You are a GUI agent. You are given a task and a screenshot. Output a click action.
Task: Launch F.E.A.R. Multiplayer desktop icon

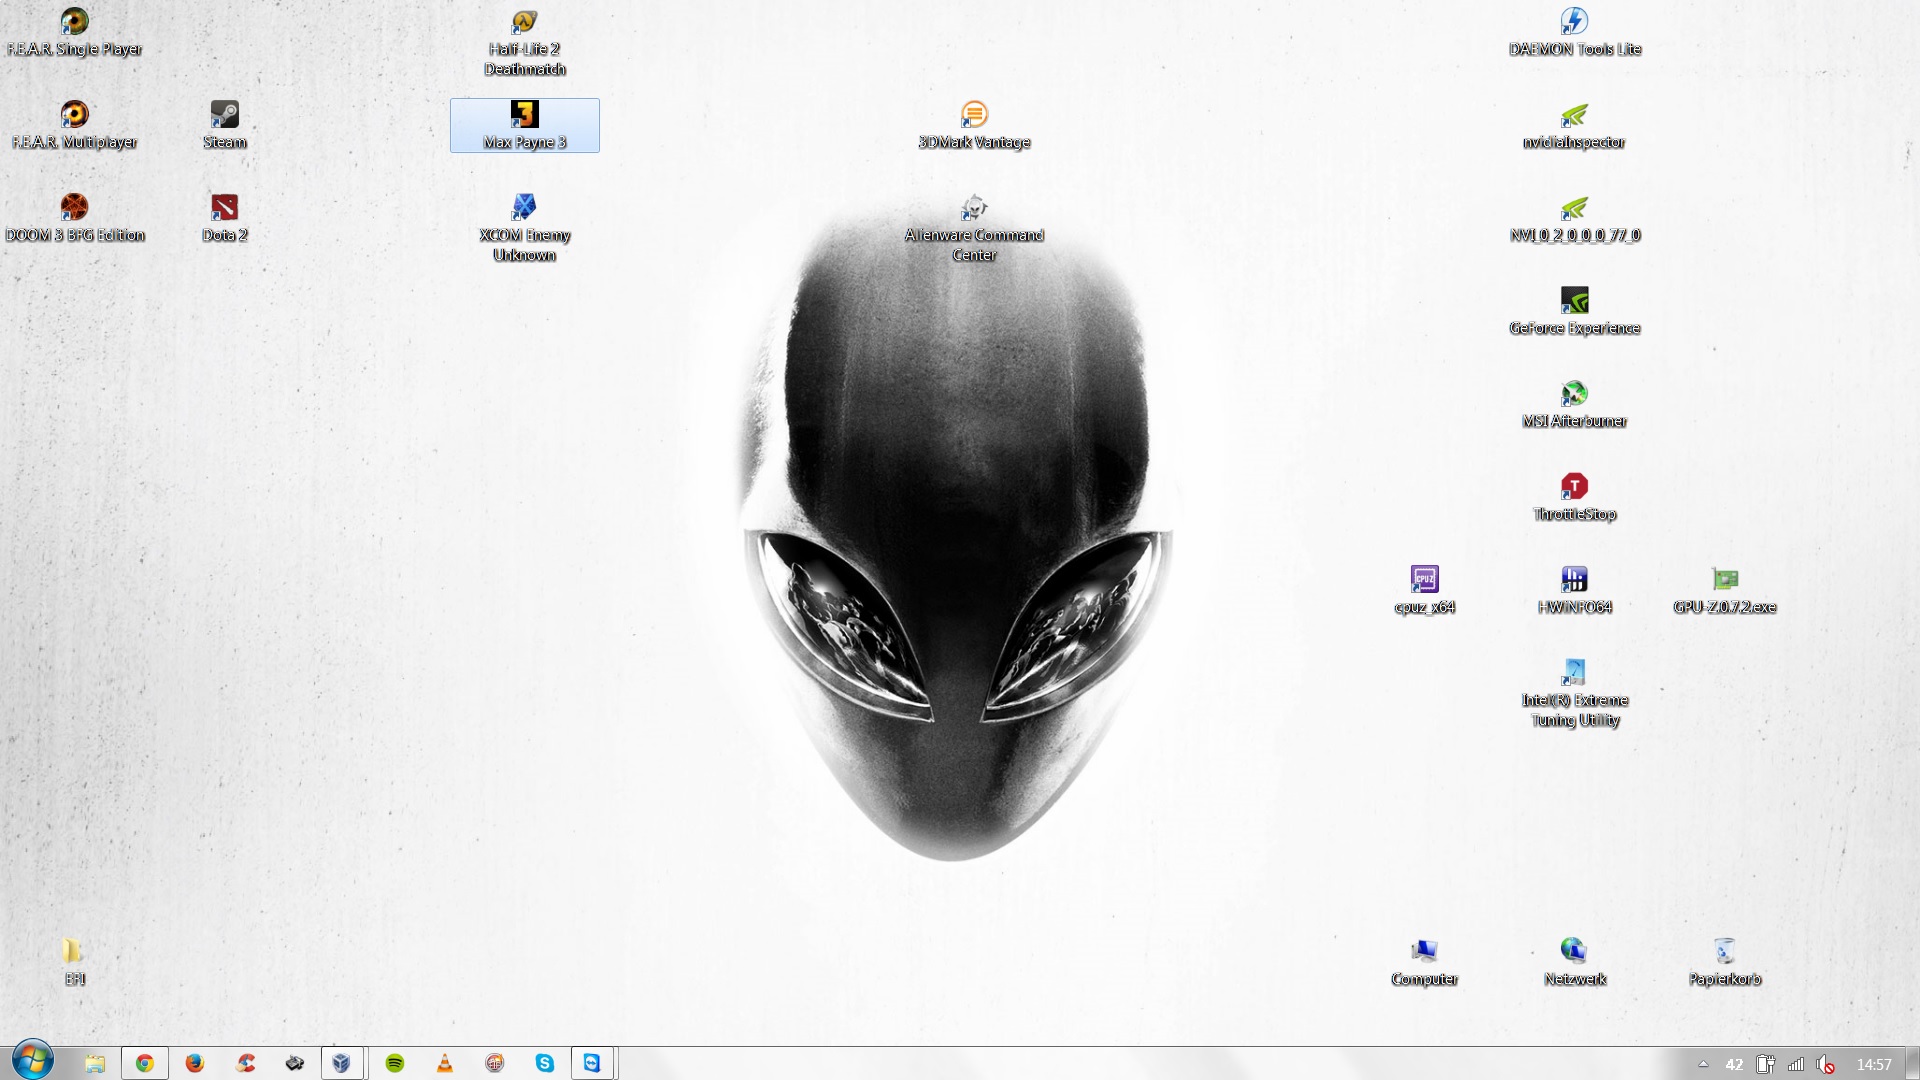click(75, 125)
